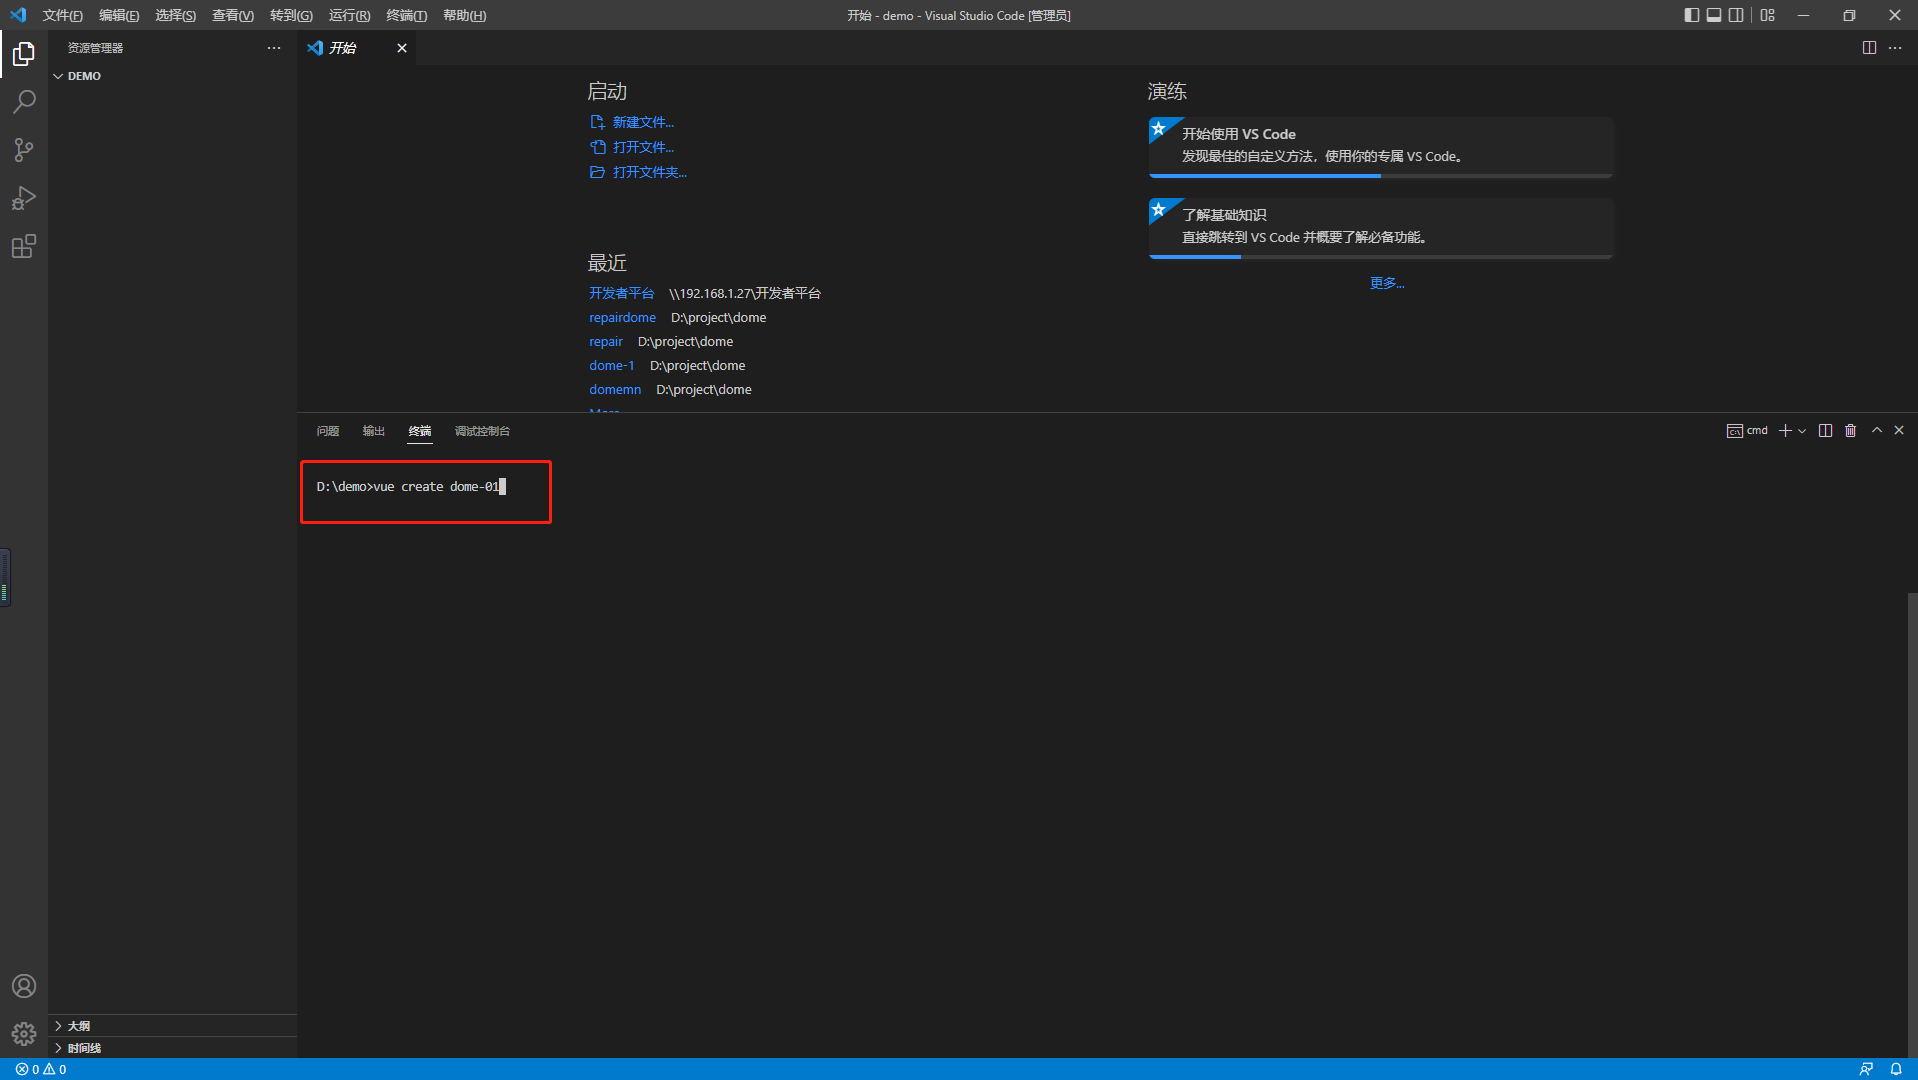Viewport: 1918px width, 1080px height.
Task: Open the Accounts menu icon
Action: click(24, 986)
